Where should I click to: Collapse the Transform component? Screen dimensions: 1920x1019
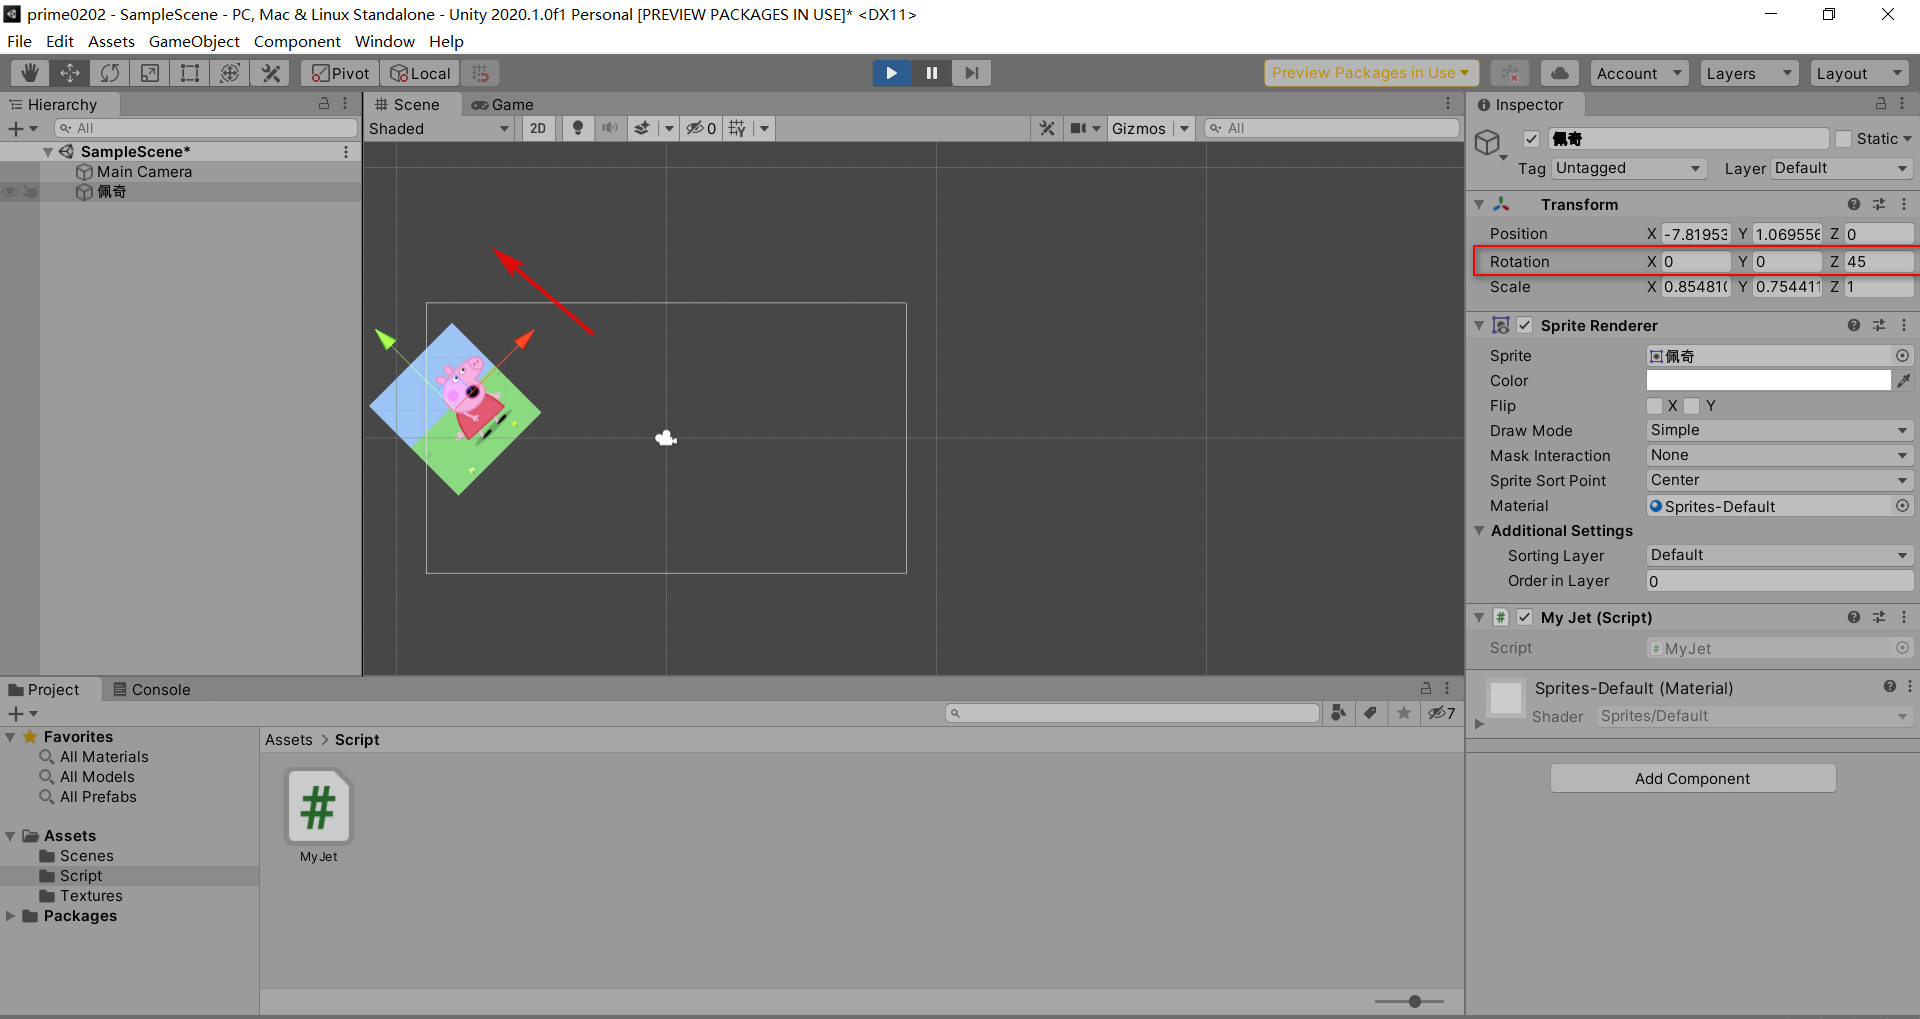point(1479,204)
